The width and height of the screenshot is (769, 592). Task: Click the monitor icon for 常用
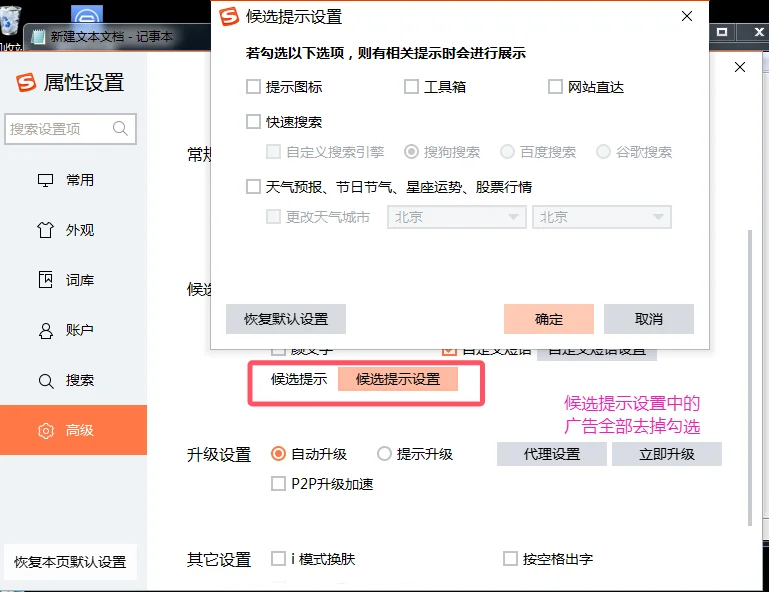coord(46,180)
